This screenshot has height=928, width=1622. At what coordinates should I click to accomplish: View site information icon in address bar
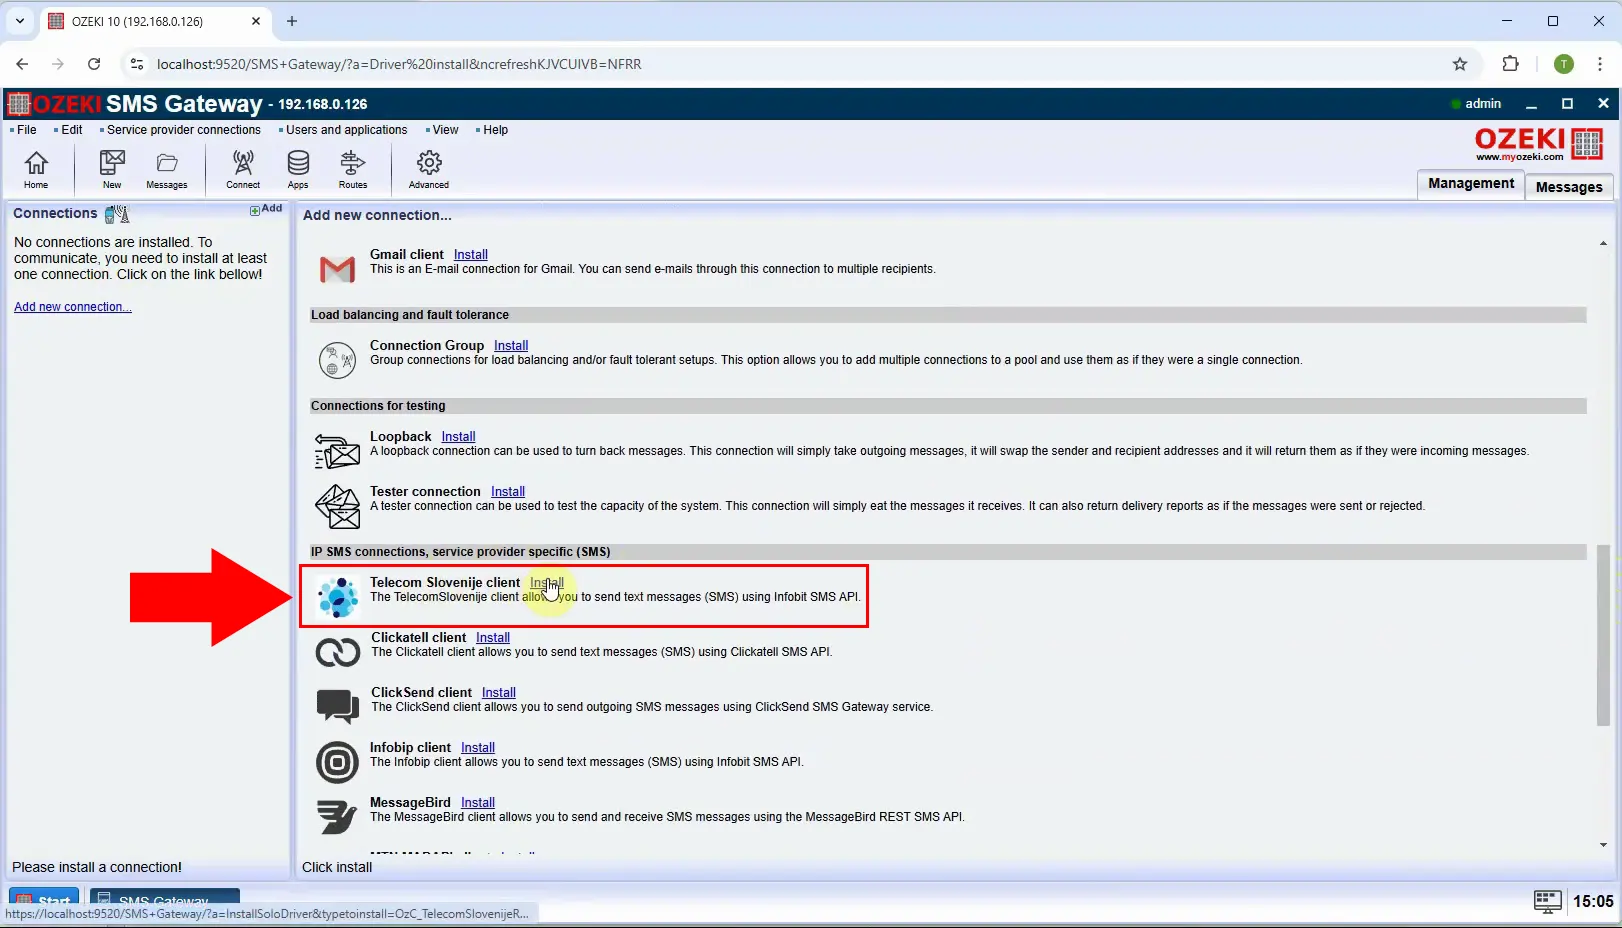pyautogui.click(x=137, y=64)
